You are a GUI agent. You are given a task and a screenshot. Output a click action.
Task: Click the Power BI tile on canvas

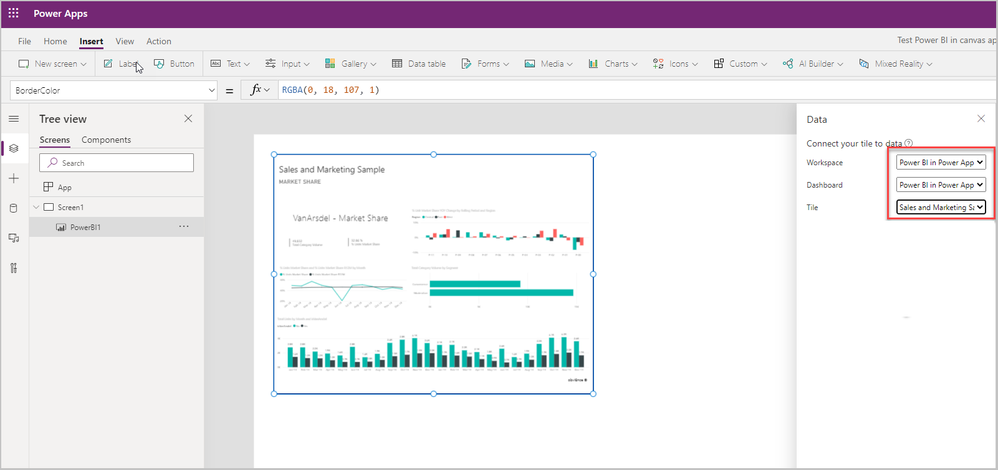click(x=433, y=274)
